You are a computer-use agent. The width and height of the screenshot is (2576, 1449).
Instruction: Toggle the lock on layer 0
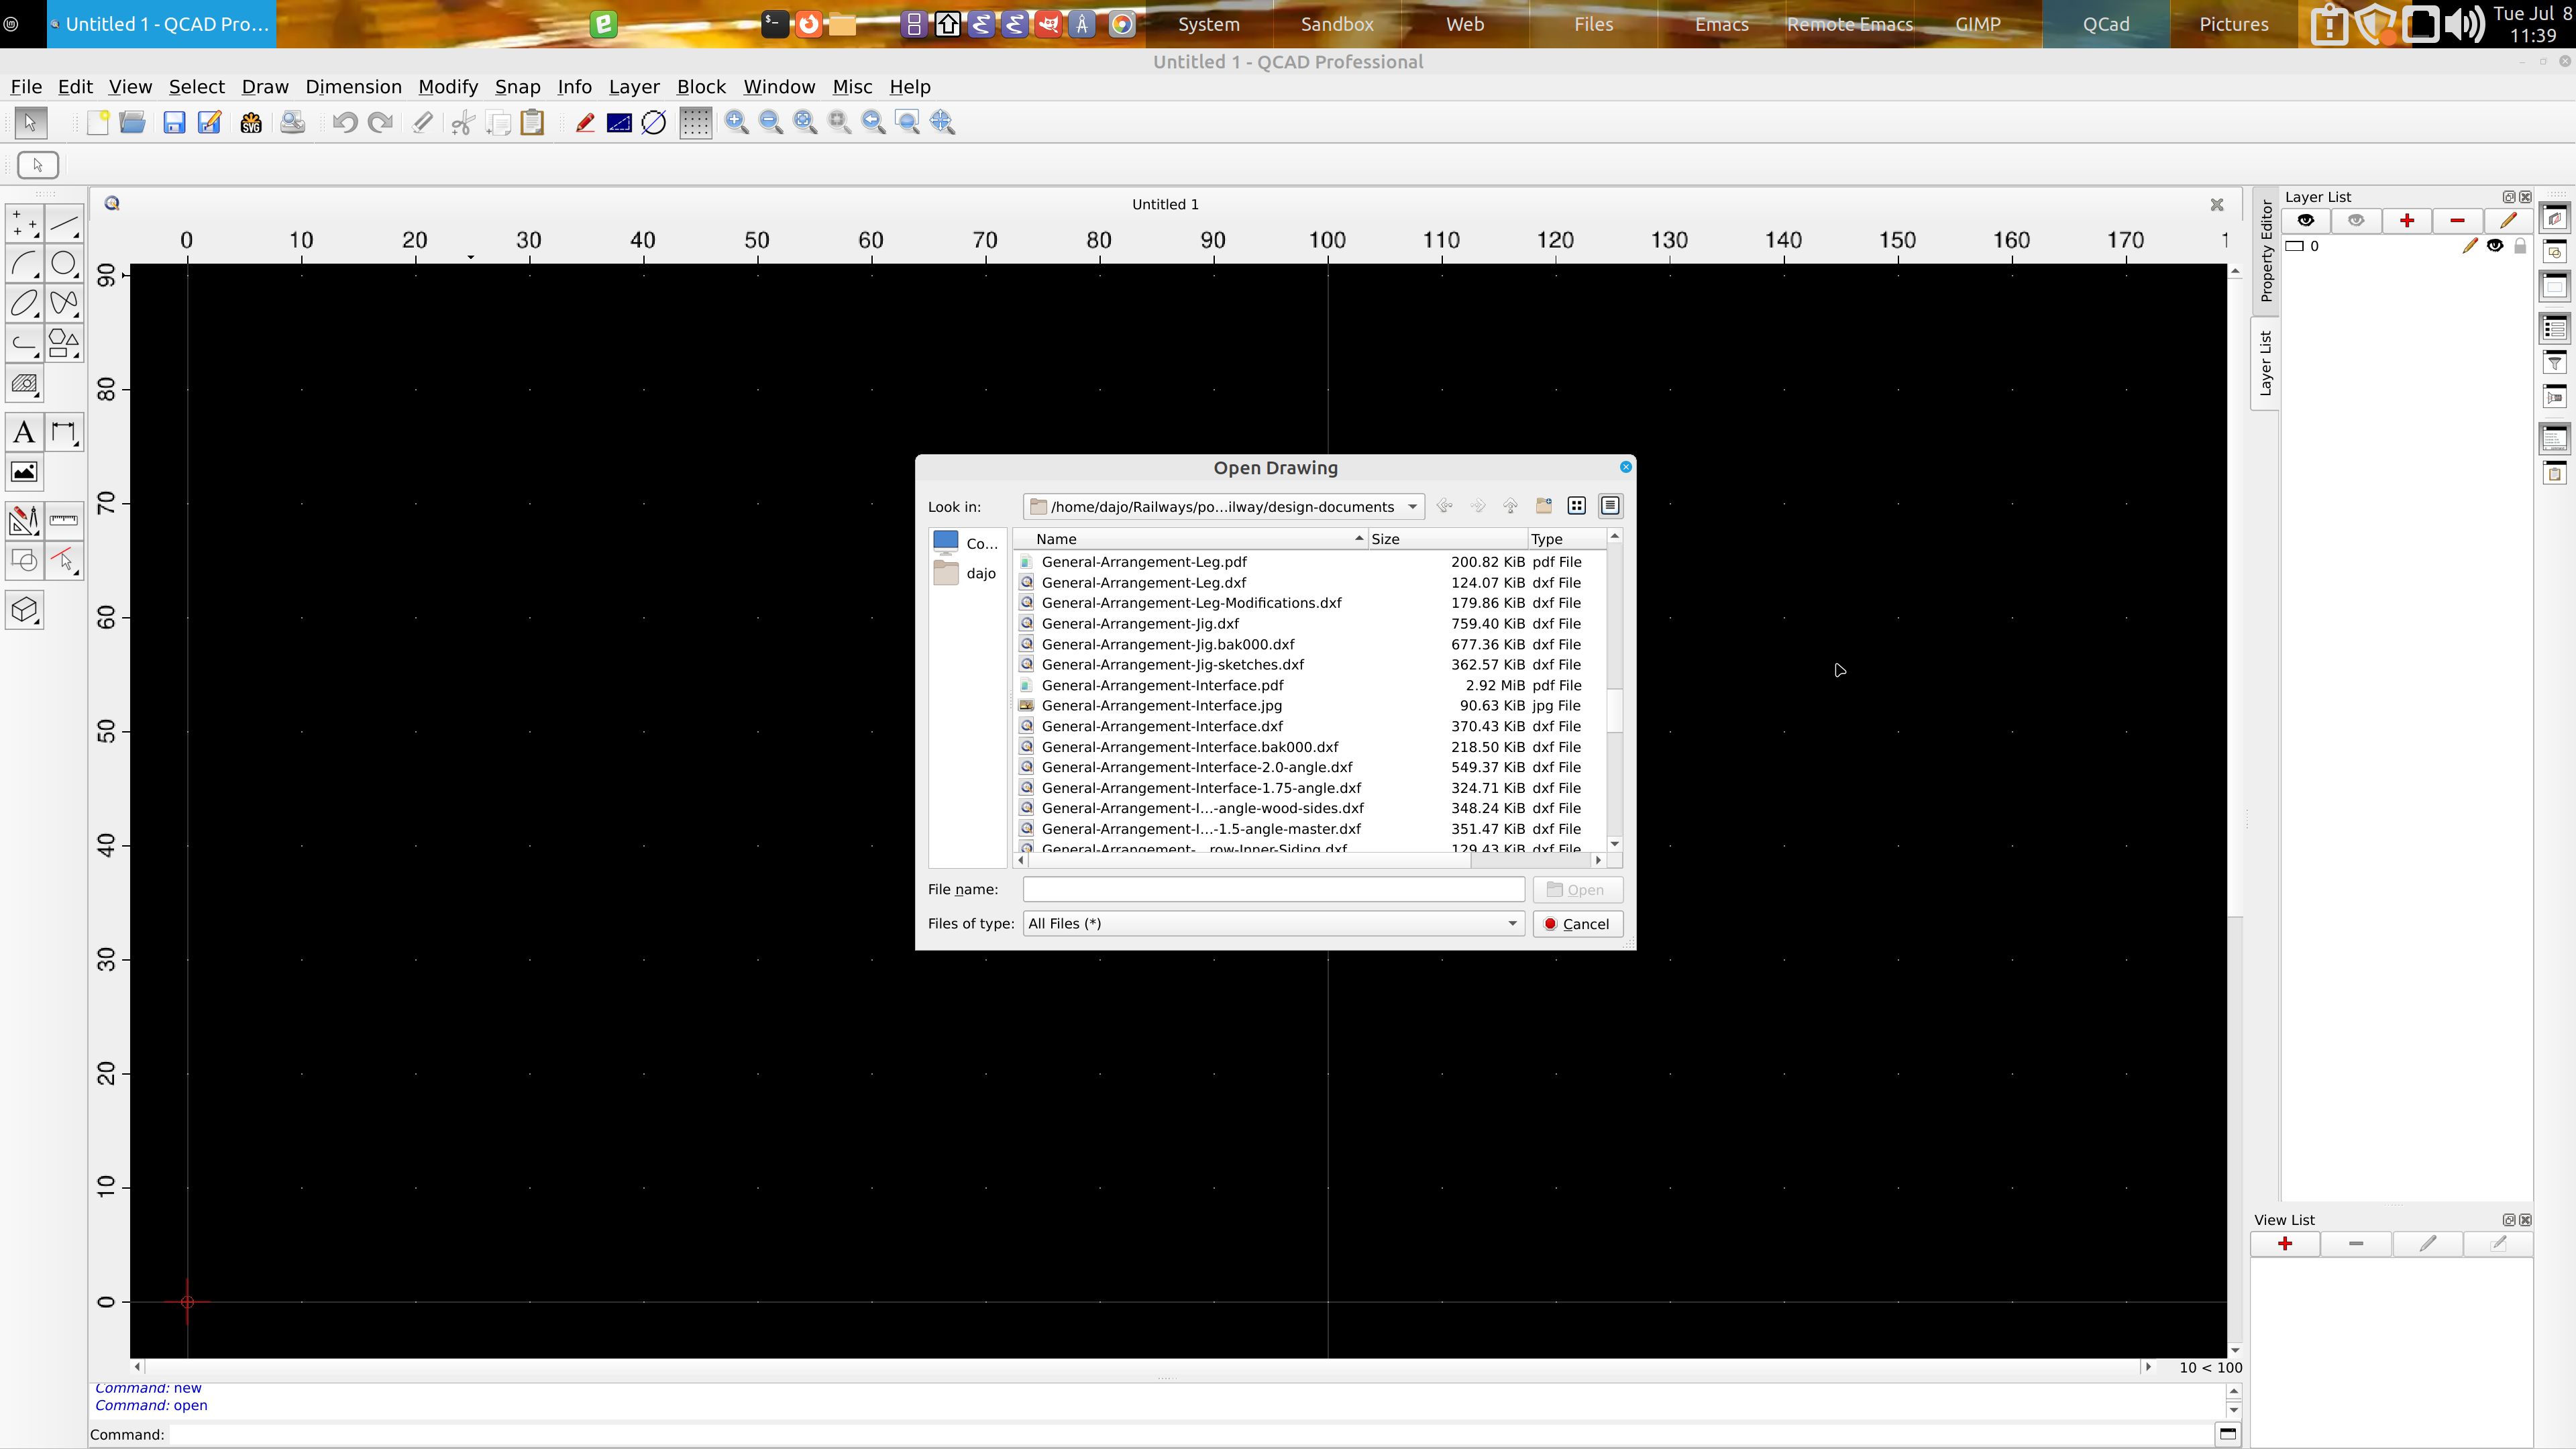pos(2520,246)
